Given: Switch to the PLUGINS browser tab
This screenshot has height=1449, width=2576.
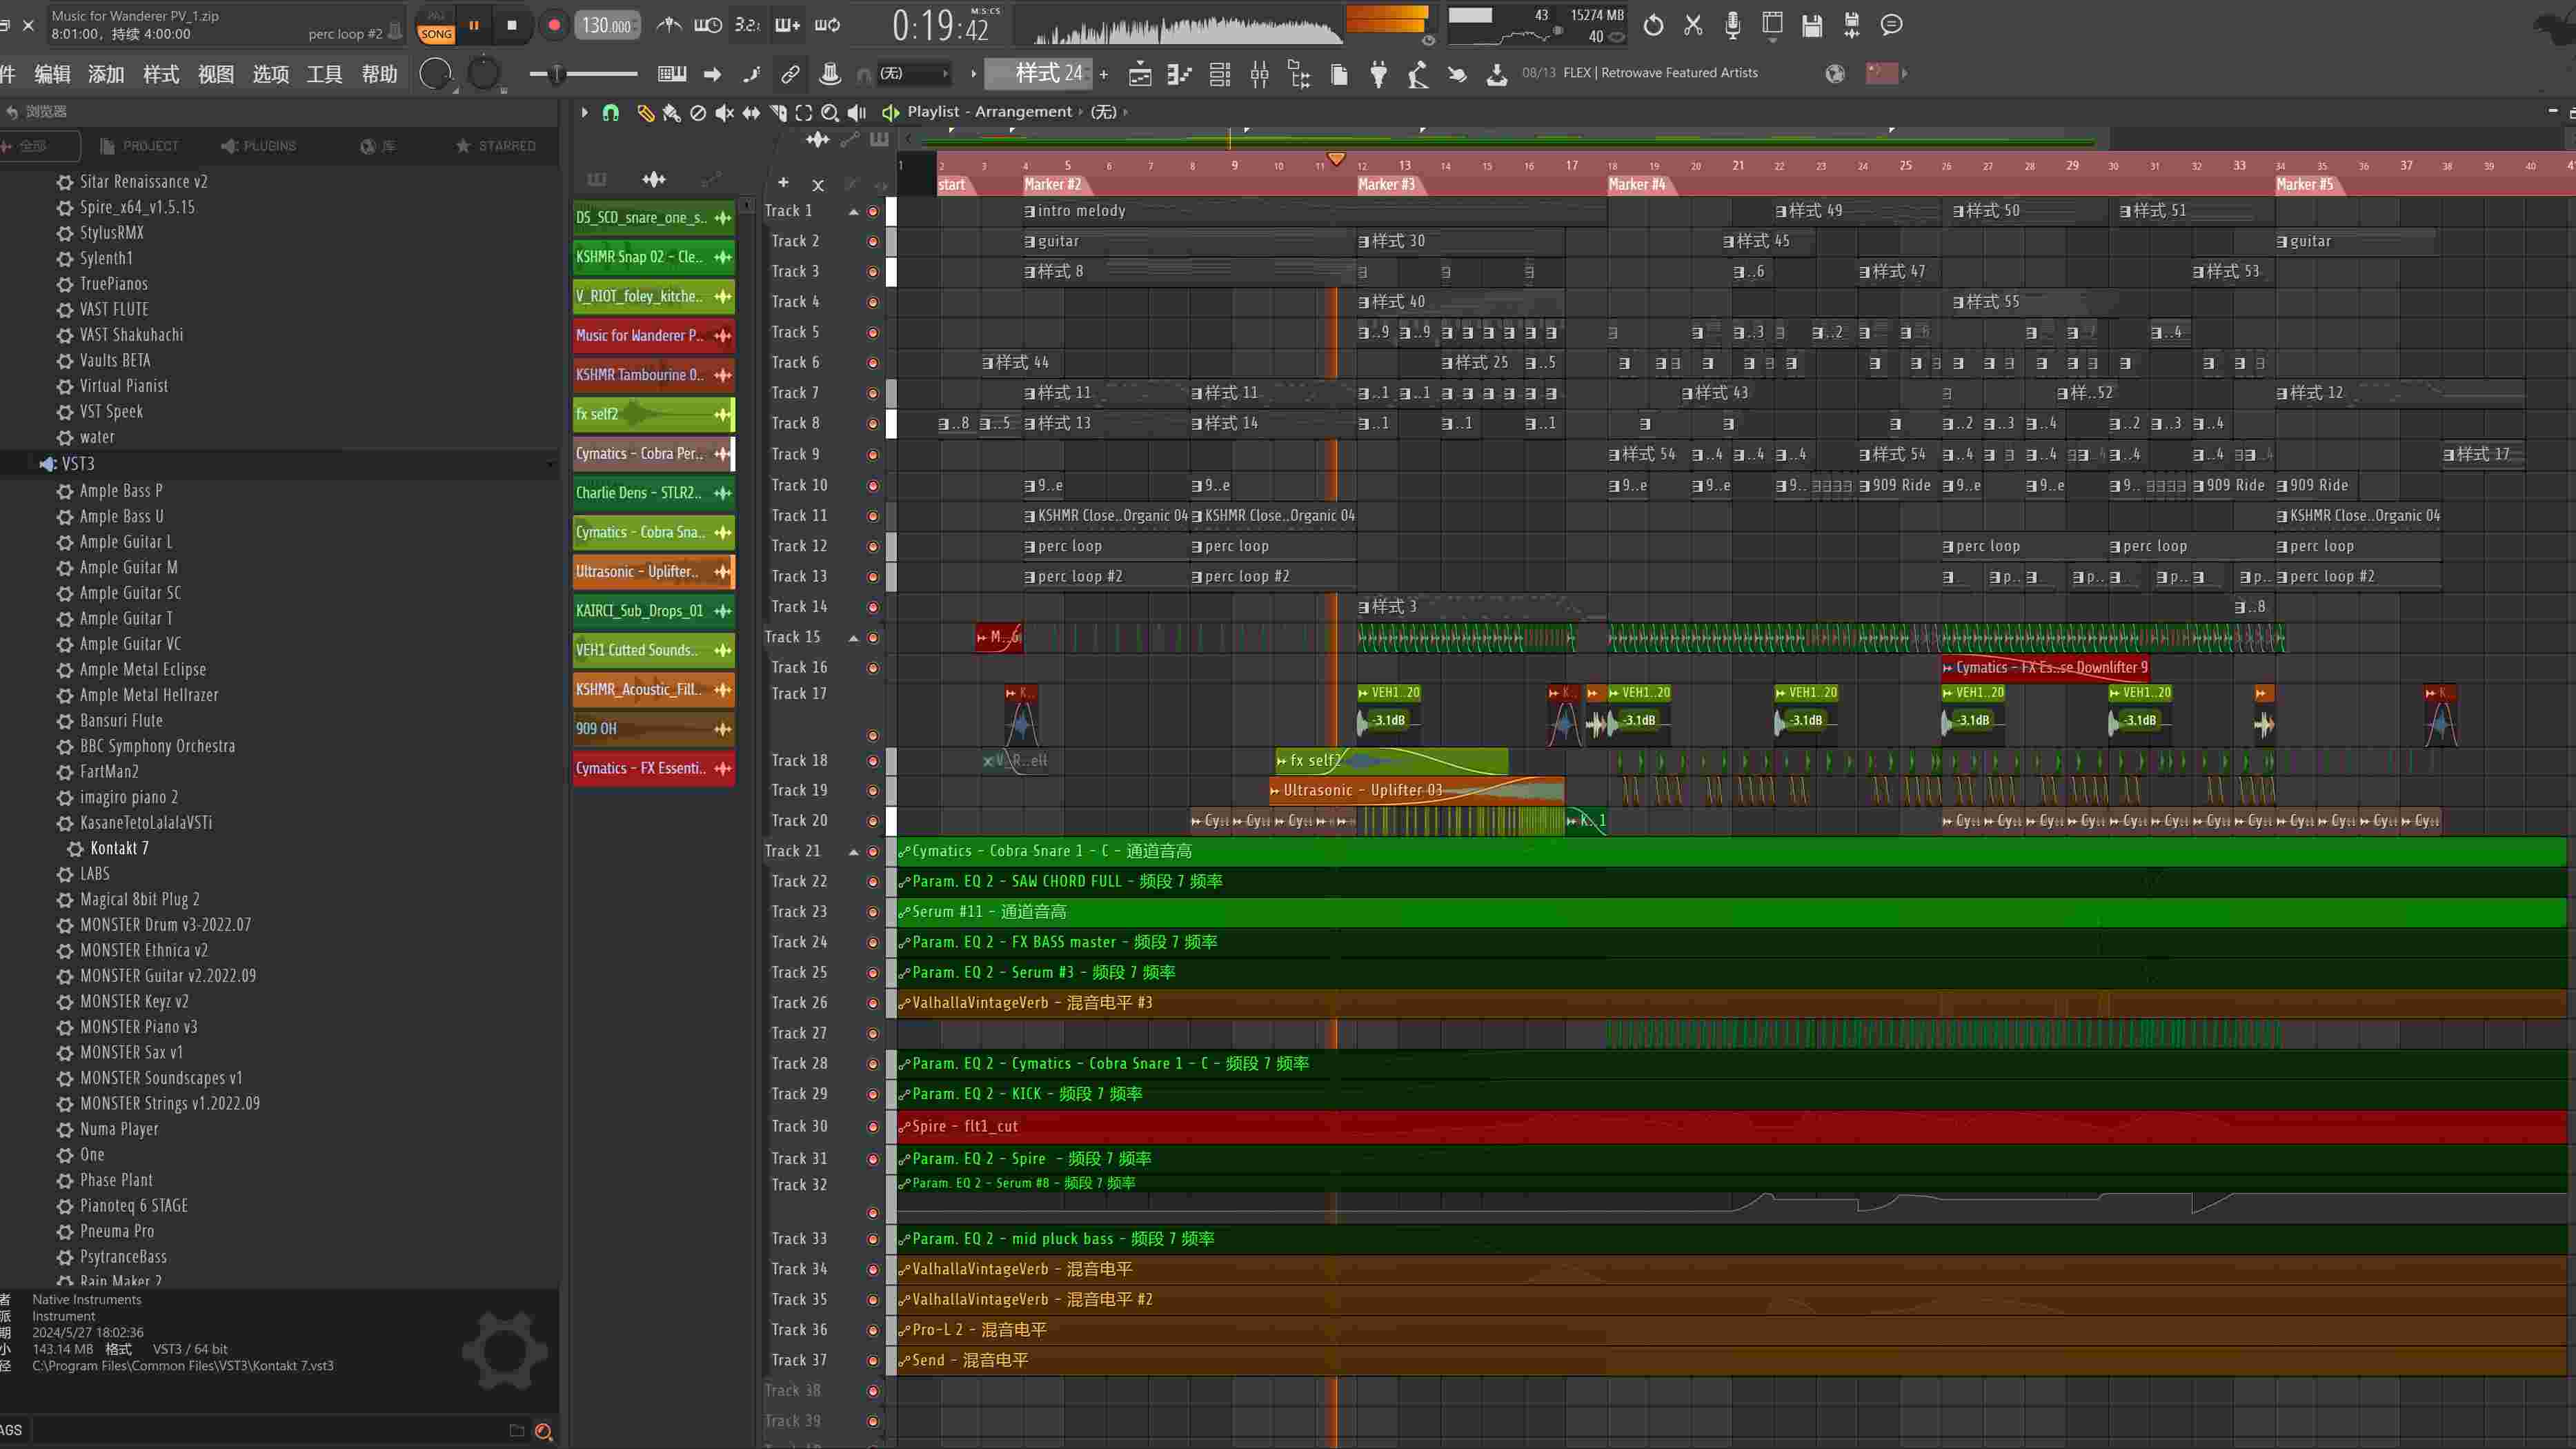Looking at the screenshot, I should (258, 146).
